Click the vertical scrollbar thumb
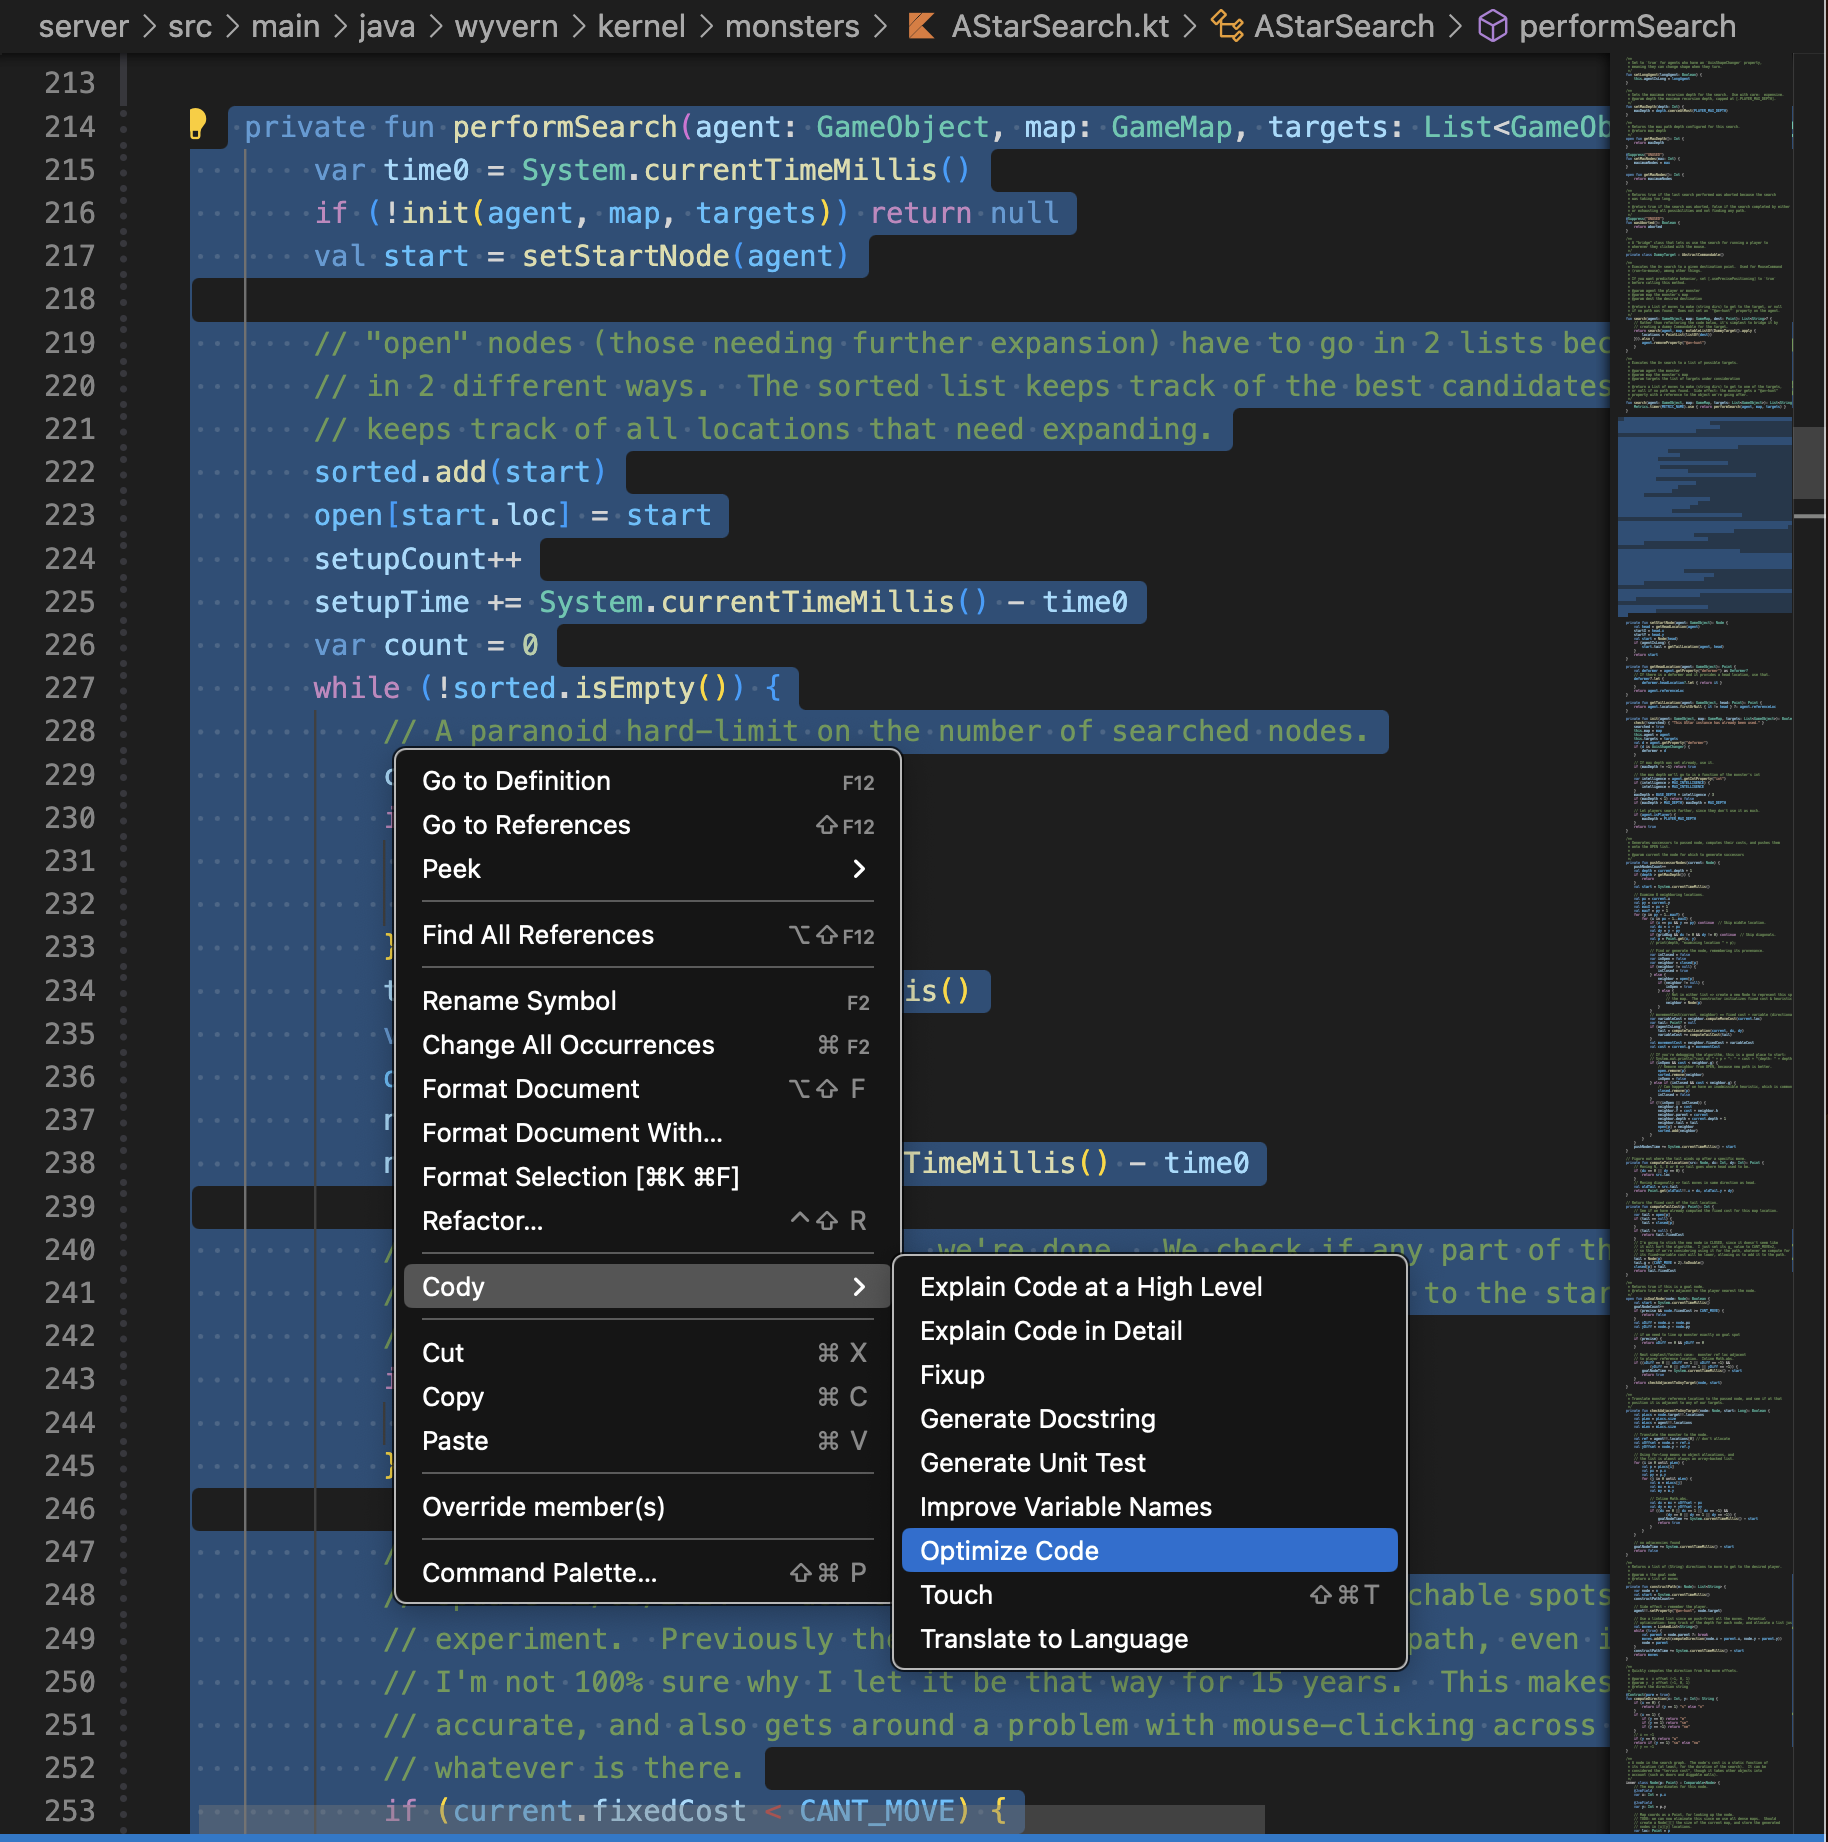The image size is (1828, 1842). point(1809,462)
